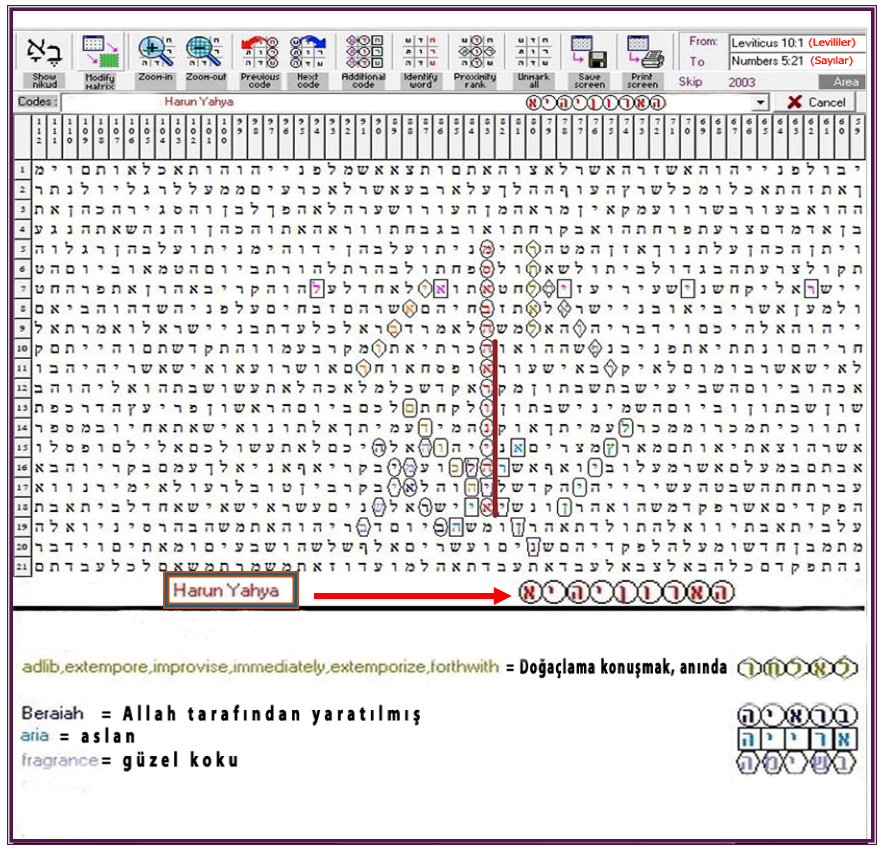Screen dimensions: 886x852
Task: Click the Proximity rank label button
Action: [x=476, y=81]
